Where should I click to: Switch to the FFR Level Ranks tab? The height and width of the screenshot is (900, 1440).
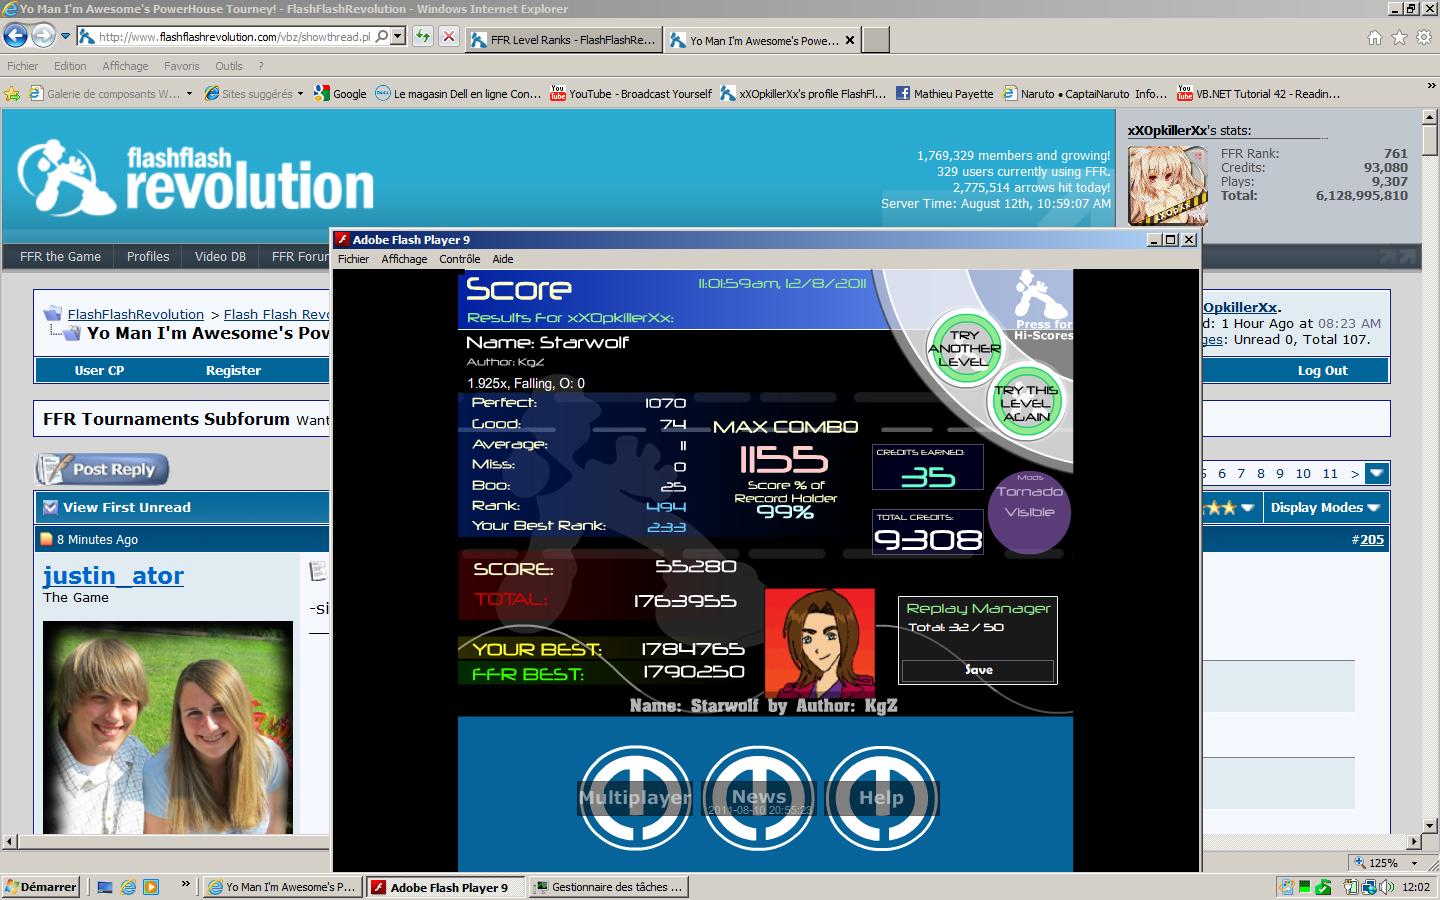[x=563, y=40]
